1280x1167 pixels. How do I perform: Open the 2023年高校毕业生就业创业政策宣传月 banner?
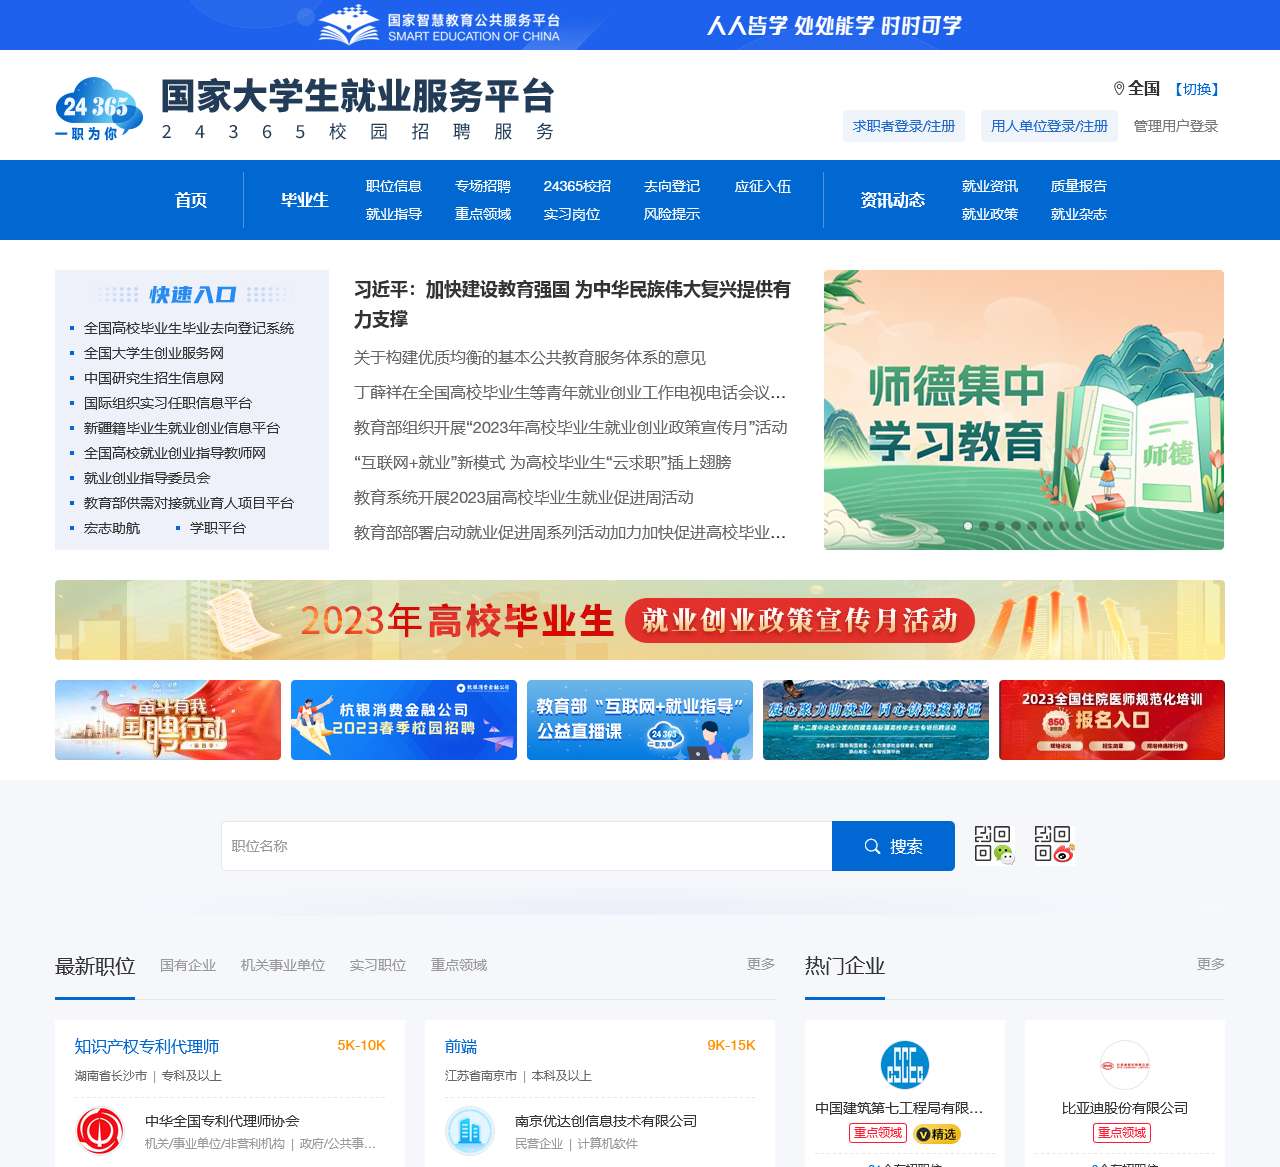(x=640, y=620)
